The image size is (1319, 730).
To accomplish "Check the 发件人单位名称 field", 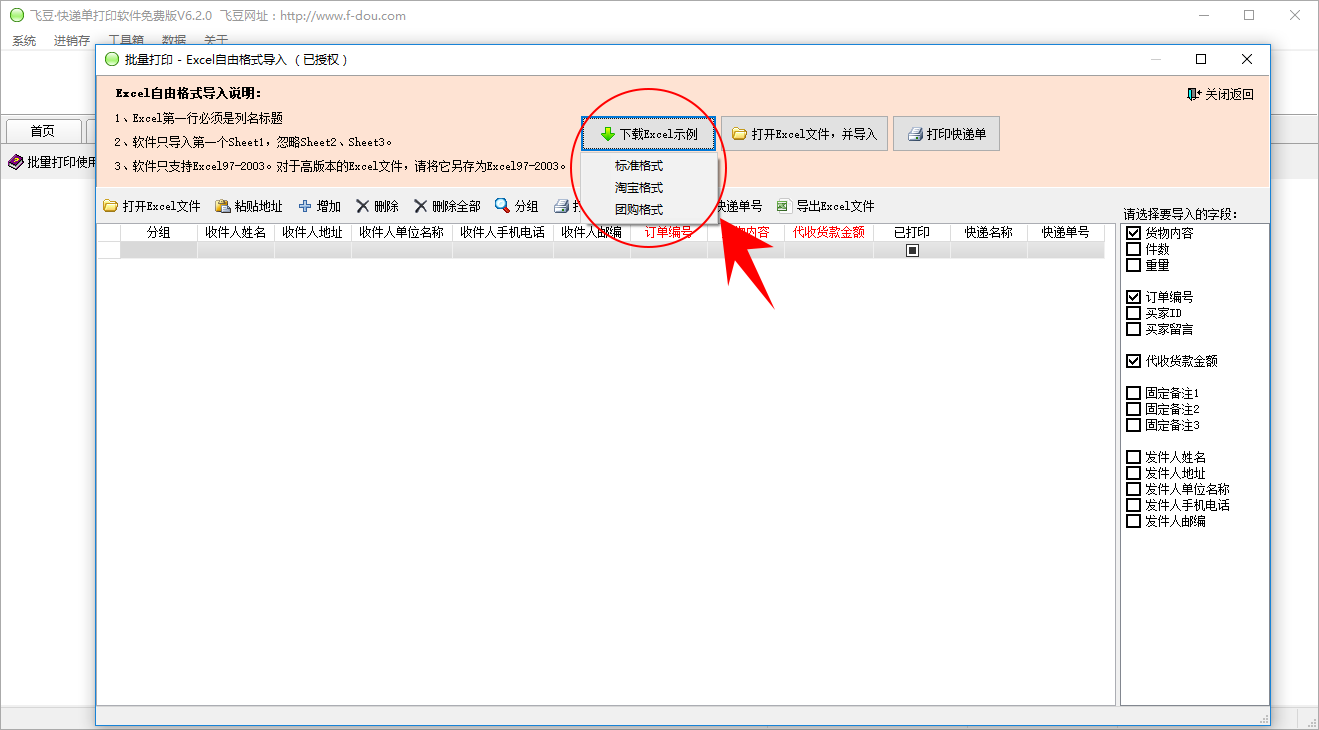I will [x=1133, y=489].
